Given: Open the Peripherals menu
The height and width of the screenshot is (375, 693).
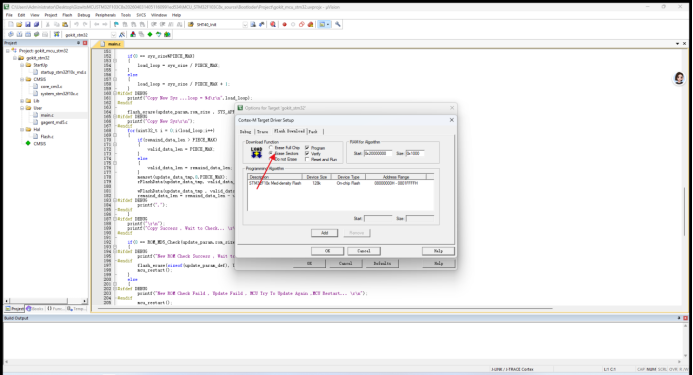Looking at the screenshot, I should tap(105, 15).
